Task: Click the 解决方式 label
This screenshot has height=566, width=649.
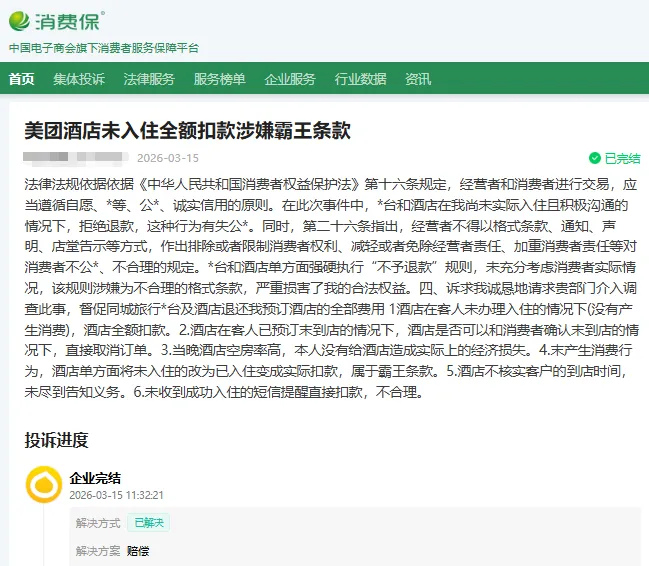Action: click(x=98, y=523)
